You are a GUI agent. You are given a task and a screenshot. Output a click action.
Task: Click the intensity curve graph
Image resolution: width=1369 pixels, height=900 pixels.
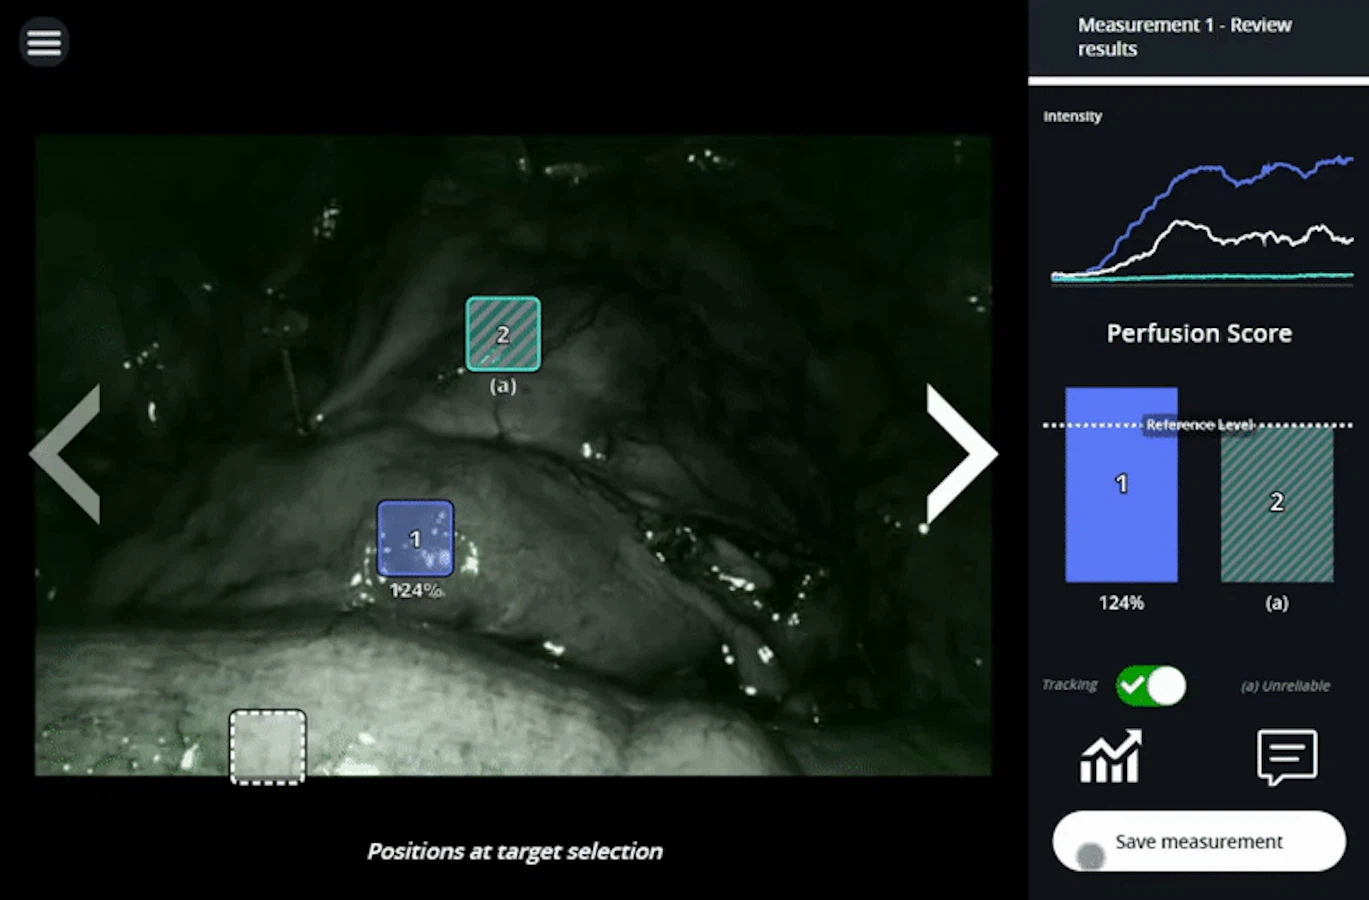[1202, 218]
